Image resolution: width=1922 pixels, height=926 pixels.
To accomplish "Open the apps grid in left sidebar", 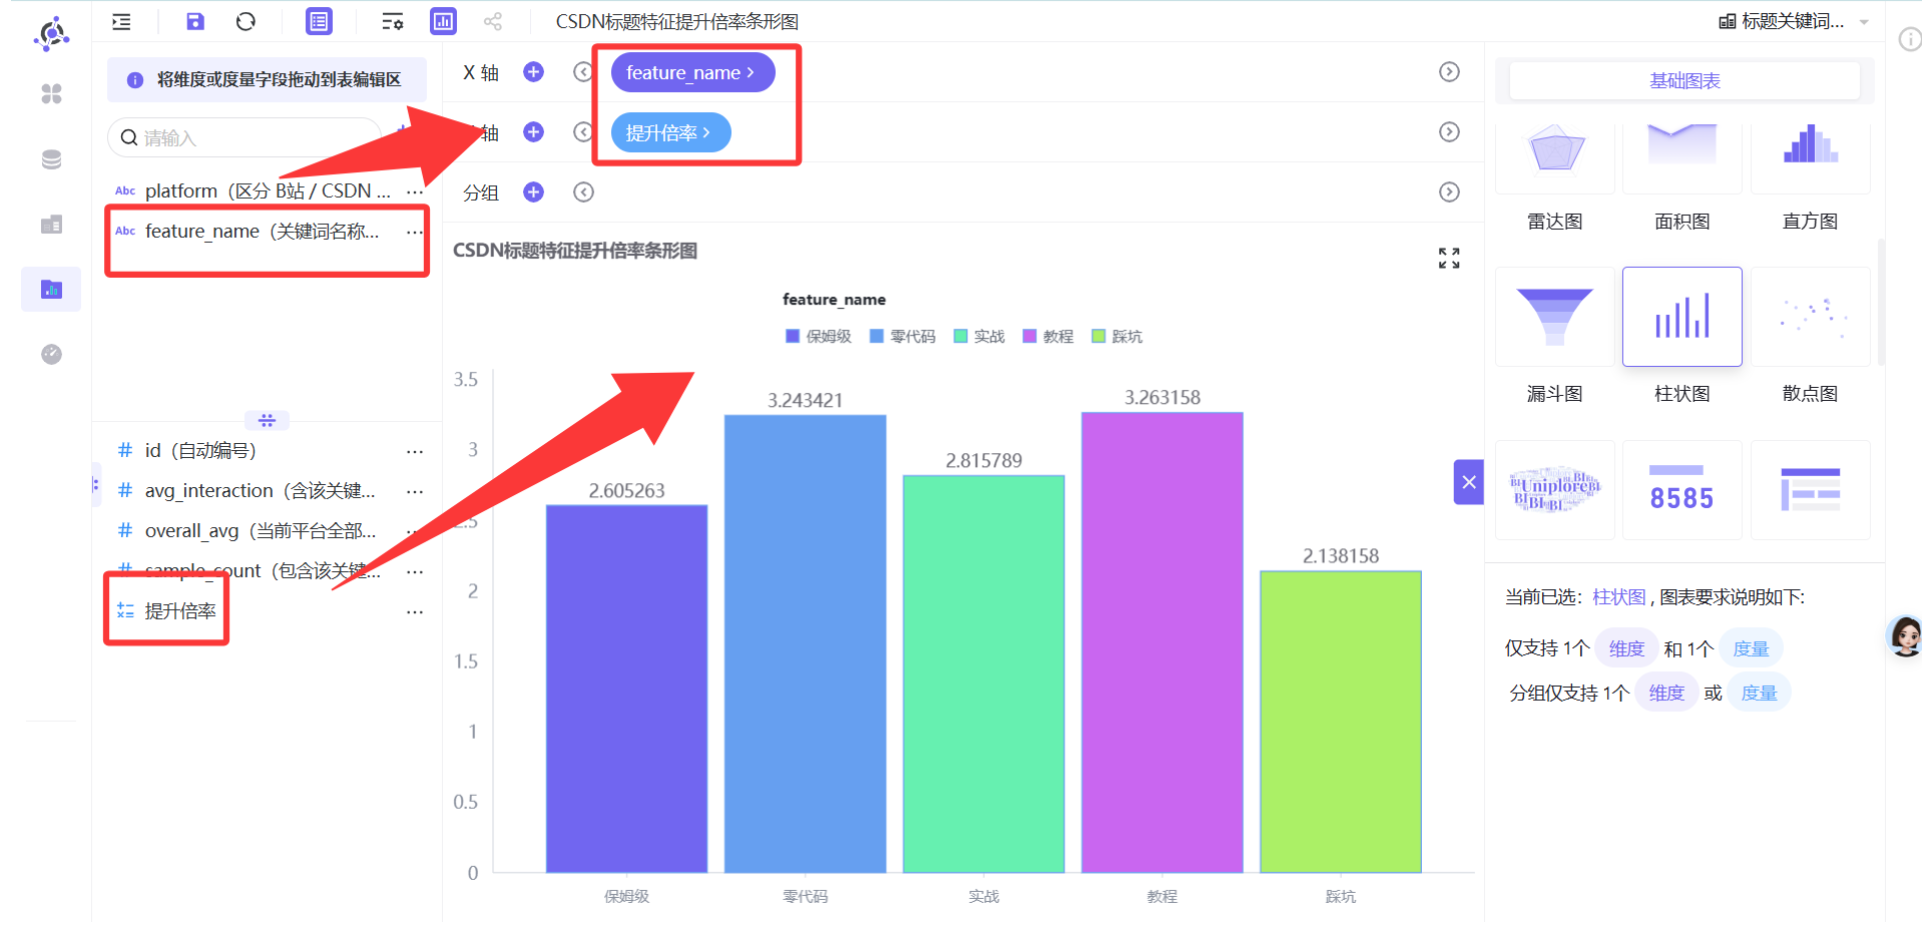I will click(x=51, y=94).
